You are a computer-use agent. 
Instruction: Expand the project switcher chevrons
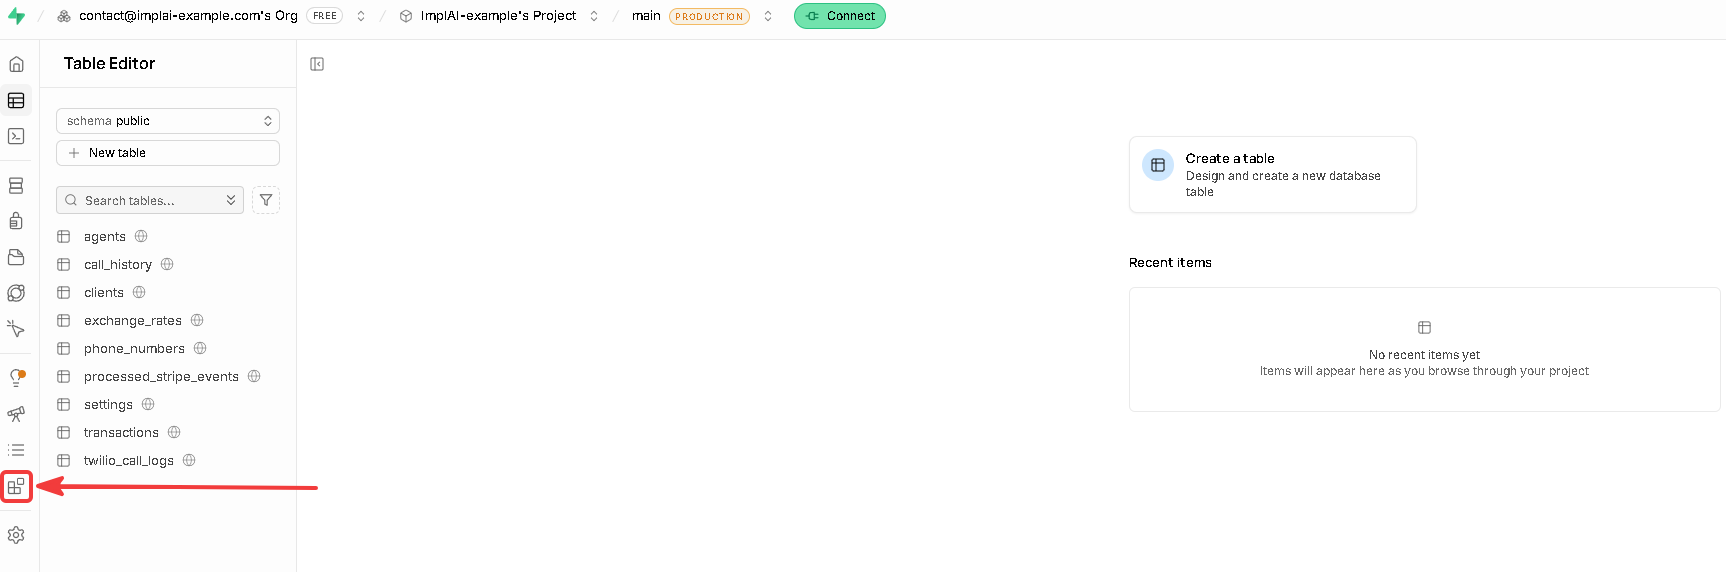[x=594, y=16]
